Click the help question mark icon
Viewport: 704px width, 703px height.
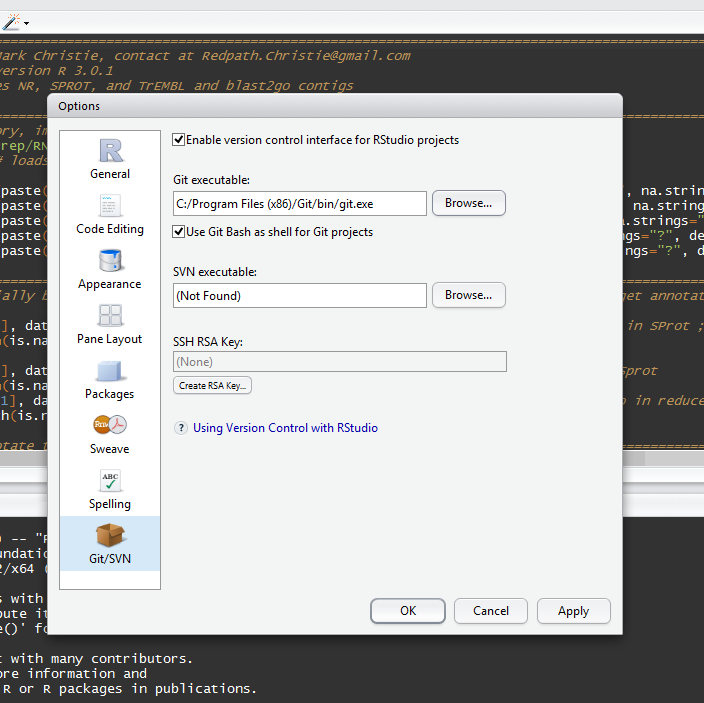180,428
